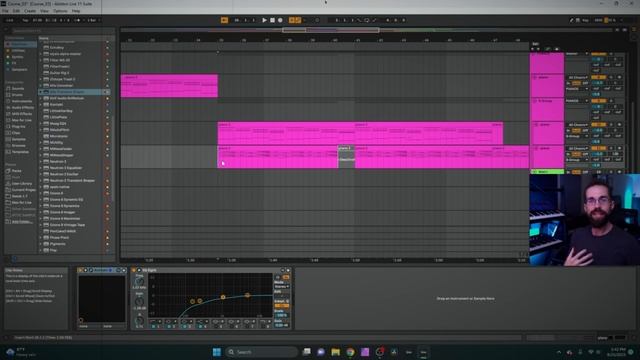Open the View menu
Image resolution: width=640 pixels, height=360 pixels.
click(44, 11)
